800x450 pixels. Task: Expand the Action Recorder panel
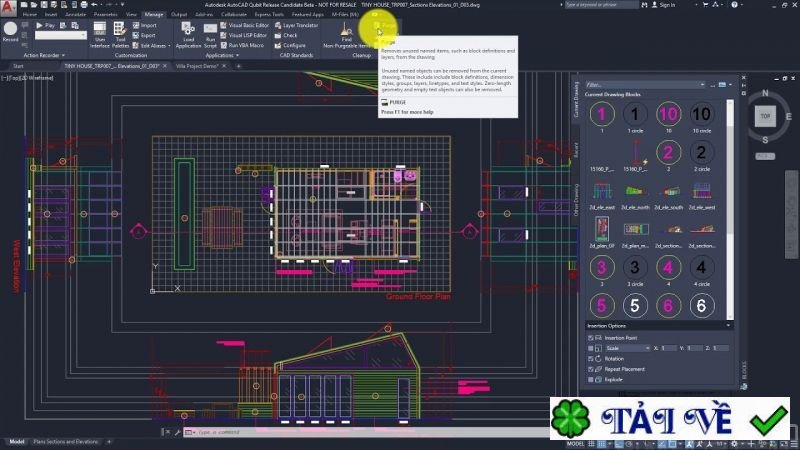tap(44, 55)
